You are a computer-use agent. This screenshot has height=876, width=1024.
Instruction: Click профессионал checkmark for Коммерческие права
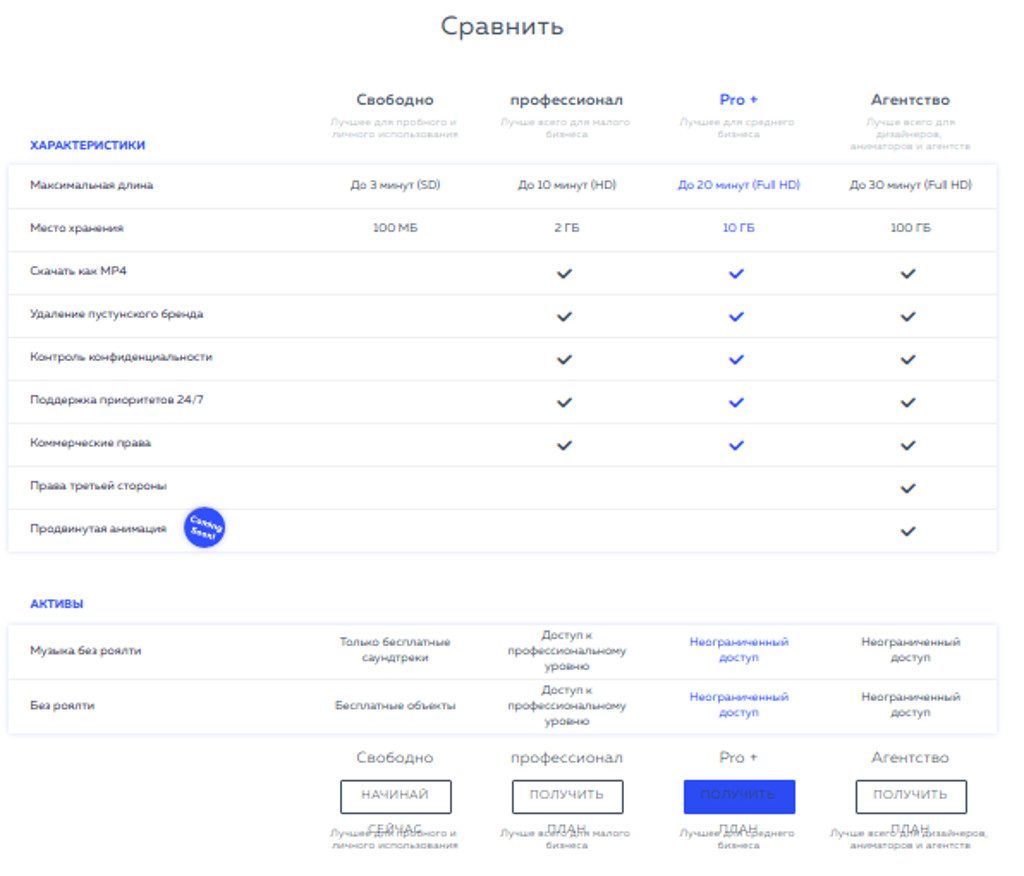(x=565, y=445)
